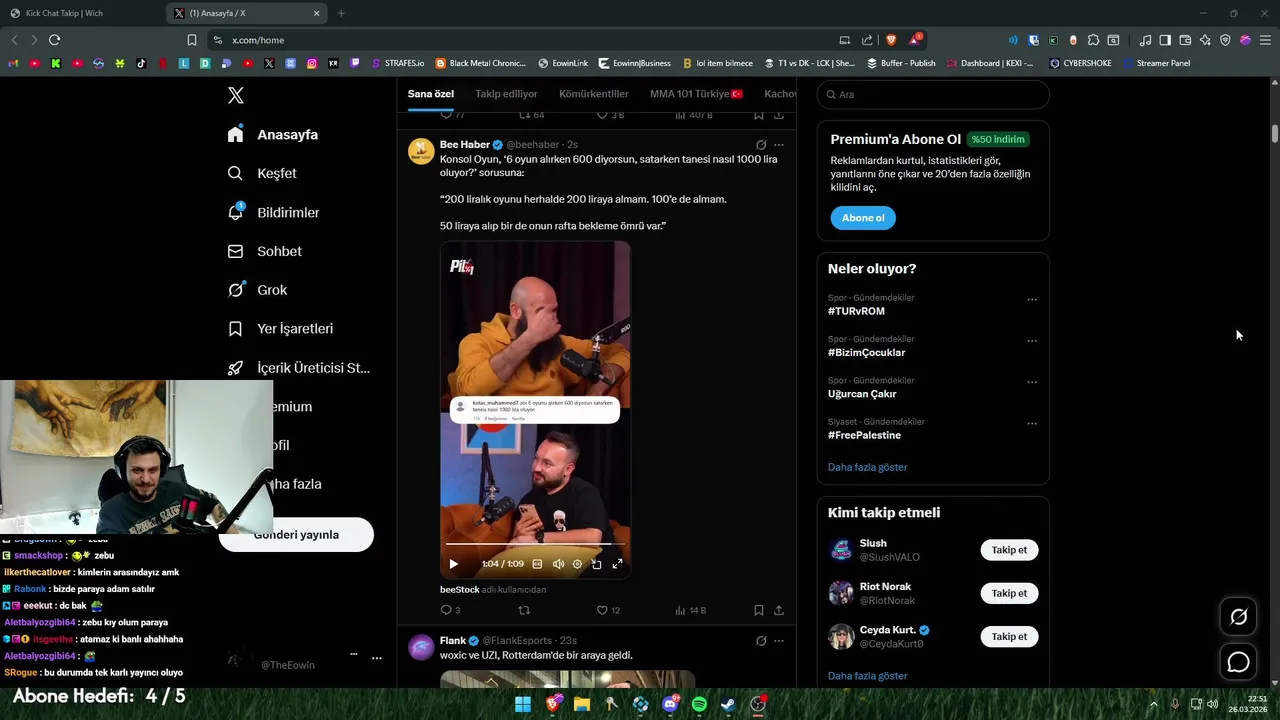Open the floating chat messages button

coord(1238,662)
